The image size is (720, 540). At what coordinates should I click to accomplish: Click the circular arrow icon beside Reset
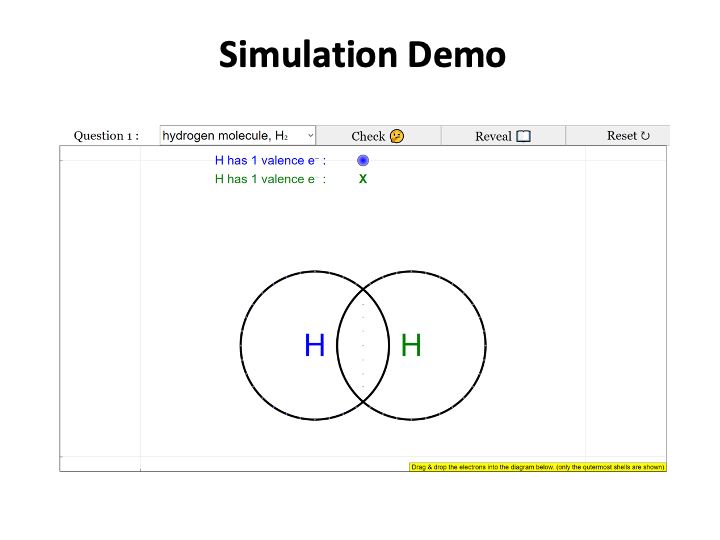pyautogui.click(x=645, y=135)
